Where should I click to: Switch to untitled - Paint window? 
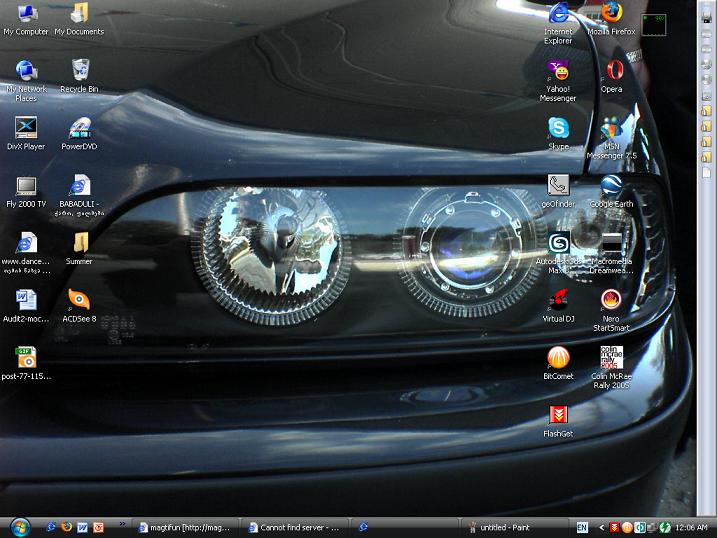tap(513, 527)
